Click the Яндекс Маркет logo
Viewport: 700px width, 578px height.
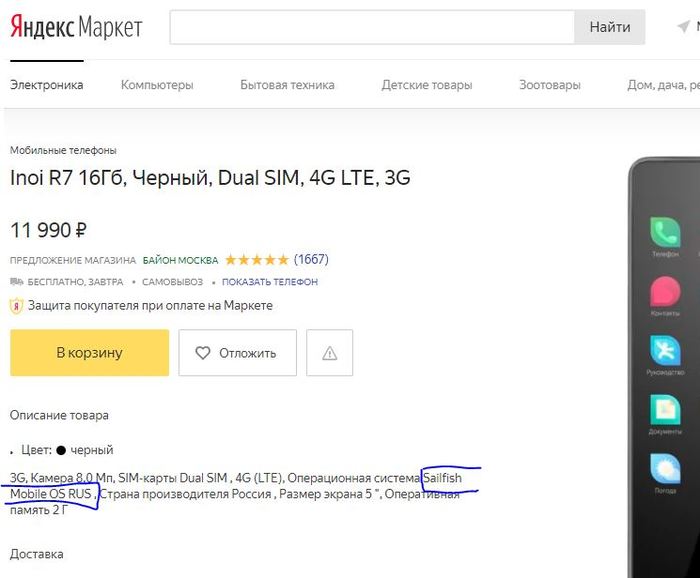[76, 27]
